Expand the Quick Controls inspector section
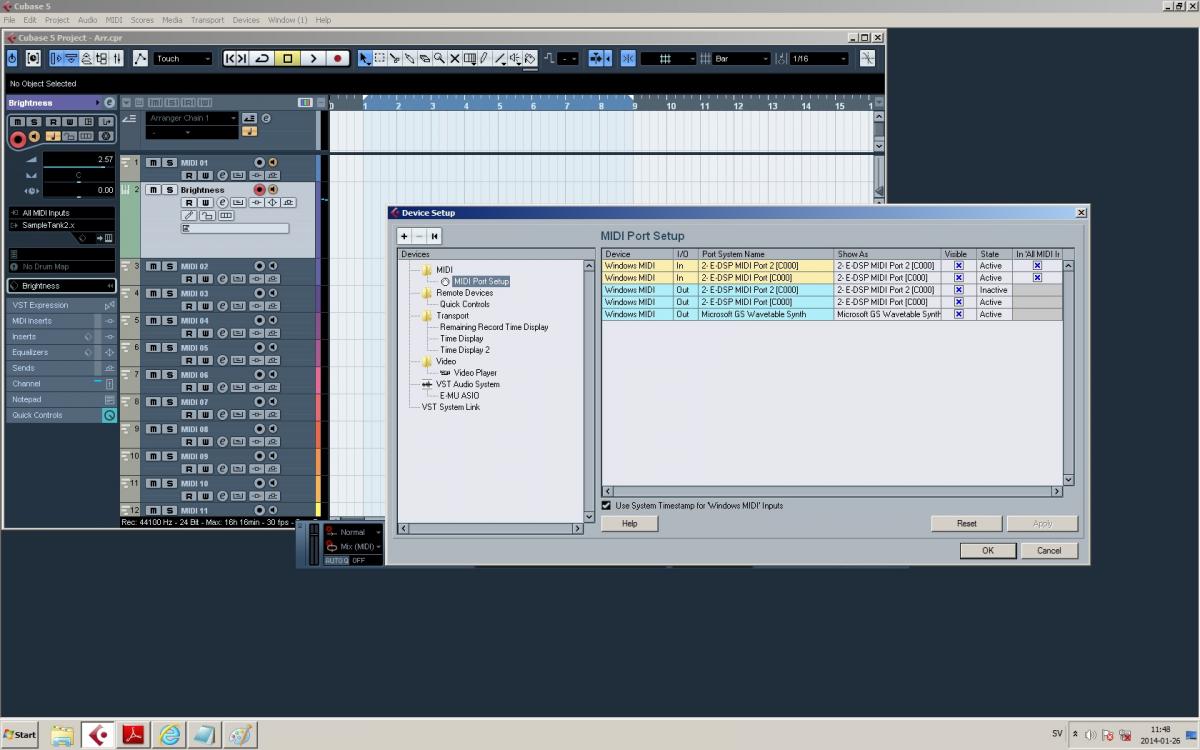 (x=62, y=415)
